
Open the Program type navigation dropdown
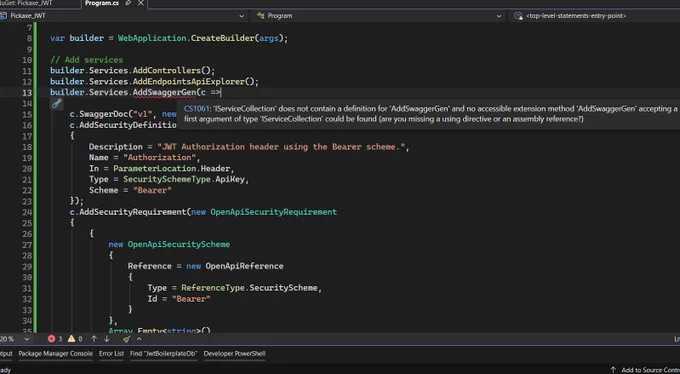pyautogui.click(x=499, y=16)
